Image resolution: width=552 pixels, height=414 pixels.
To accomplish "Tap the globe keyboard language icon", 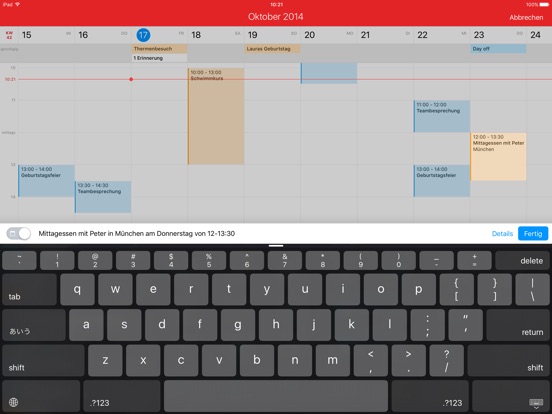I will [x=13, y=402].
